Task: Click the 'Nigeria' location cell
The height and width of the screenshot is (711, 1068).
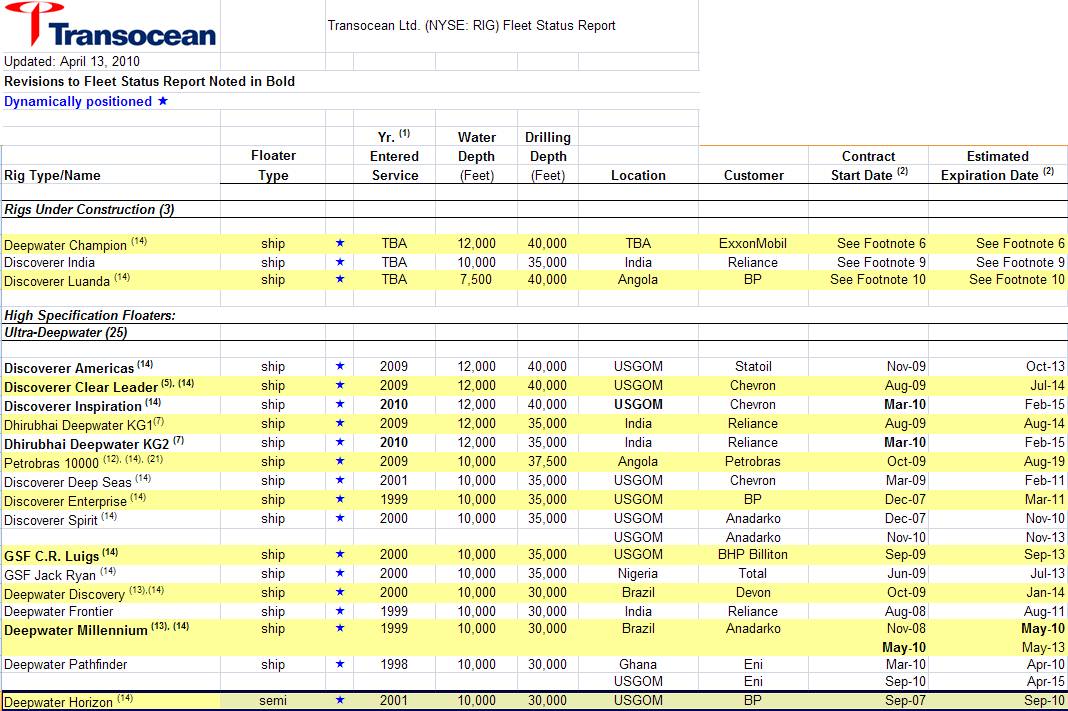Action: pos(638,573)
